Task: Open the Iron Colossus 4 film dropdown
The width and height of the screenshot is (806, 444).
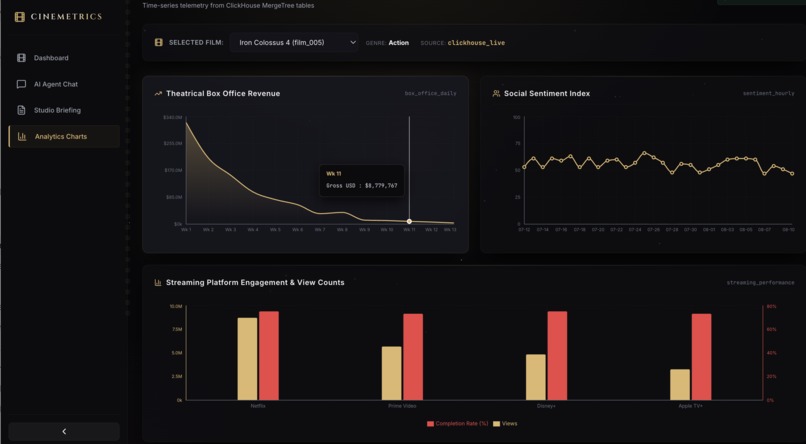Action: (294, 43)
